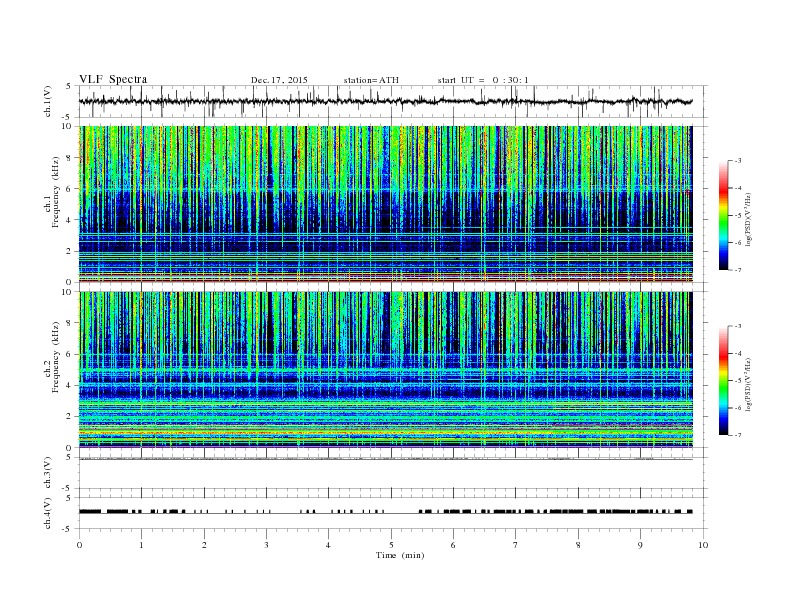Click the ch.1 spectrogram color scale bar
The width and height of the screenshot is (792, 612).
click(x=723, y=216)
